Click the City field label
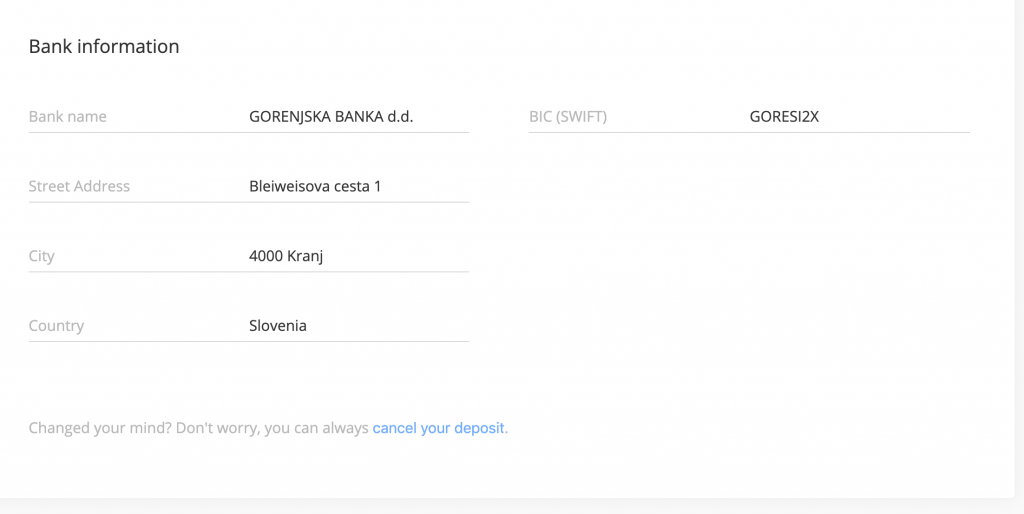The height and width of the screenshot is (514, 1024). [41, 256]
